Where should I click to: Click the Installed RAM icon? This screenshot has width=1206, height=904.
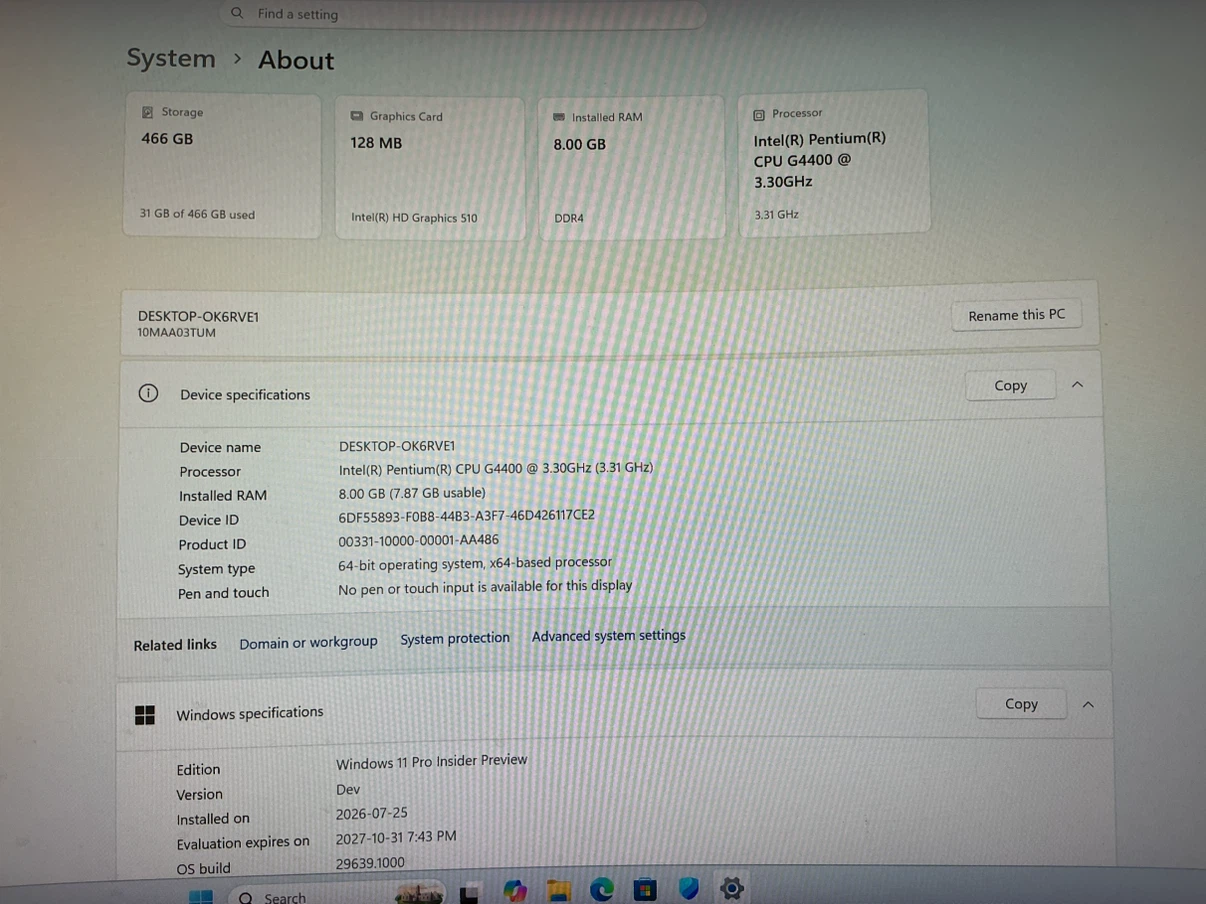pyautogui.click(x=559, y=117)
